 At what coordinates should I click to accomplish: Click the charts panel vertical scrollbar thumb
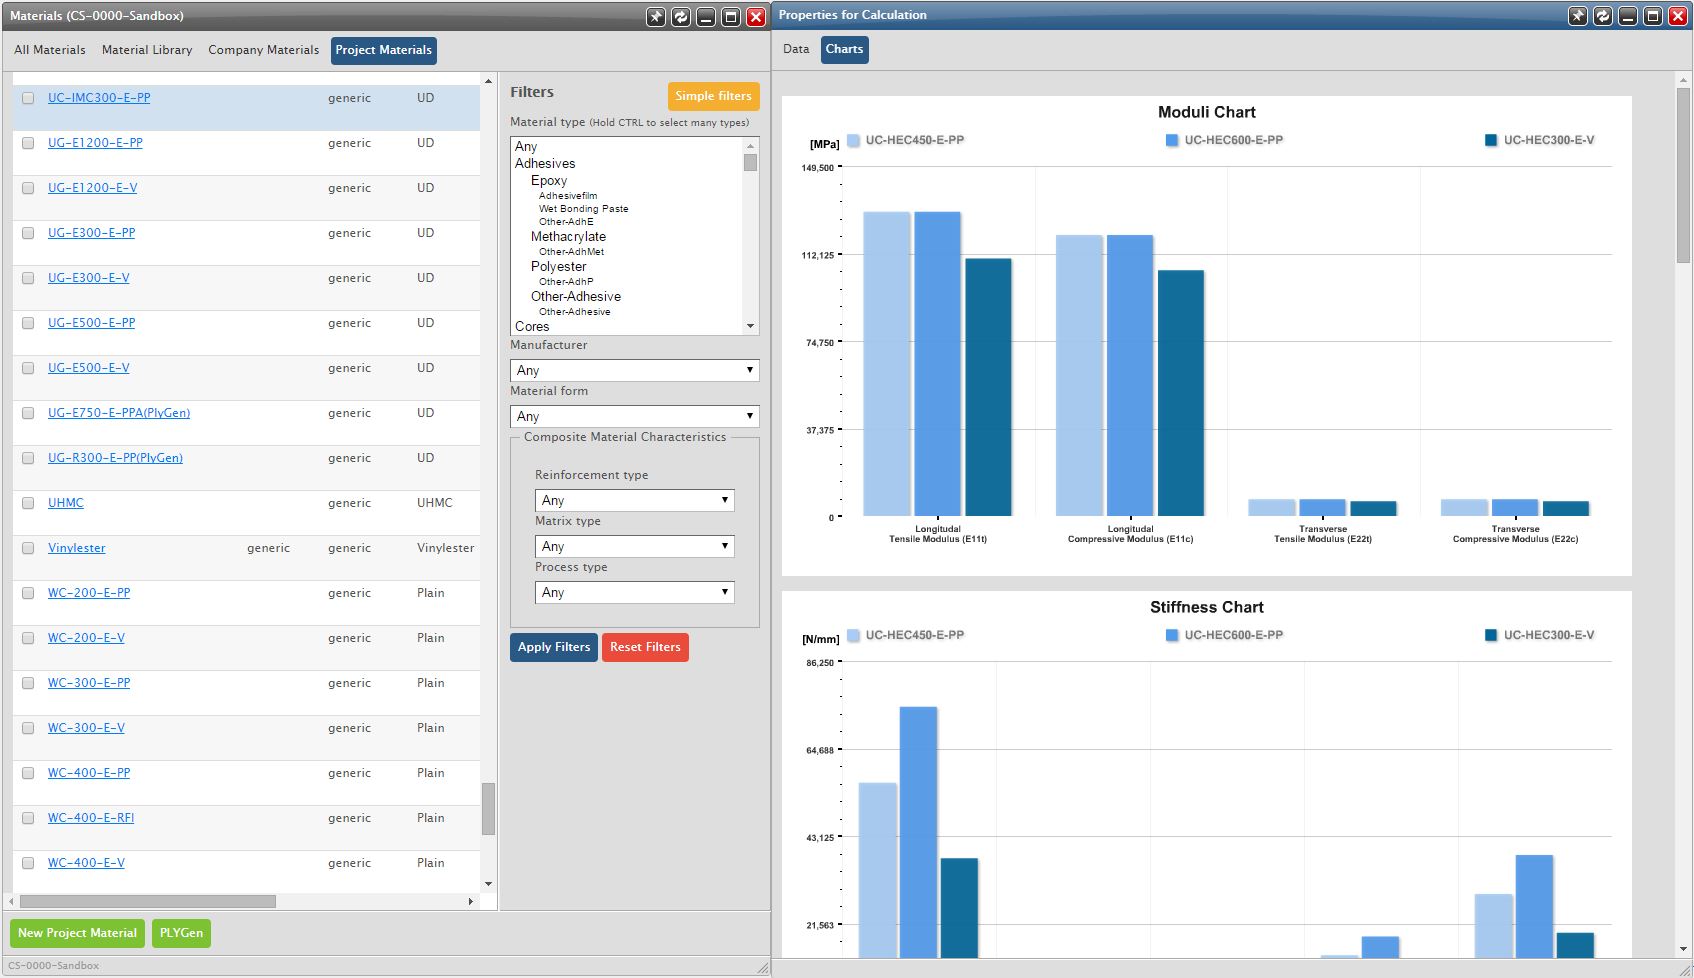[1683, 176]
